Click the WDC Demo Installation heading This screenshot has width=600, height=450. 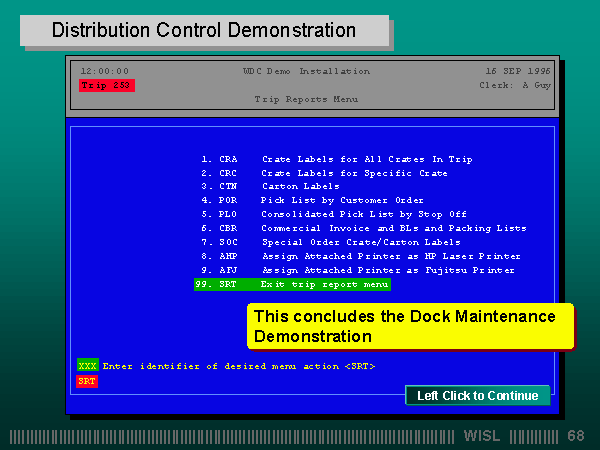(306, 71)
